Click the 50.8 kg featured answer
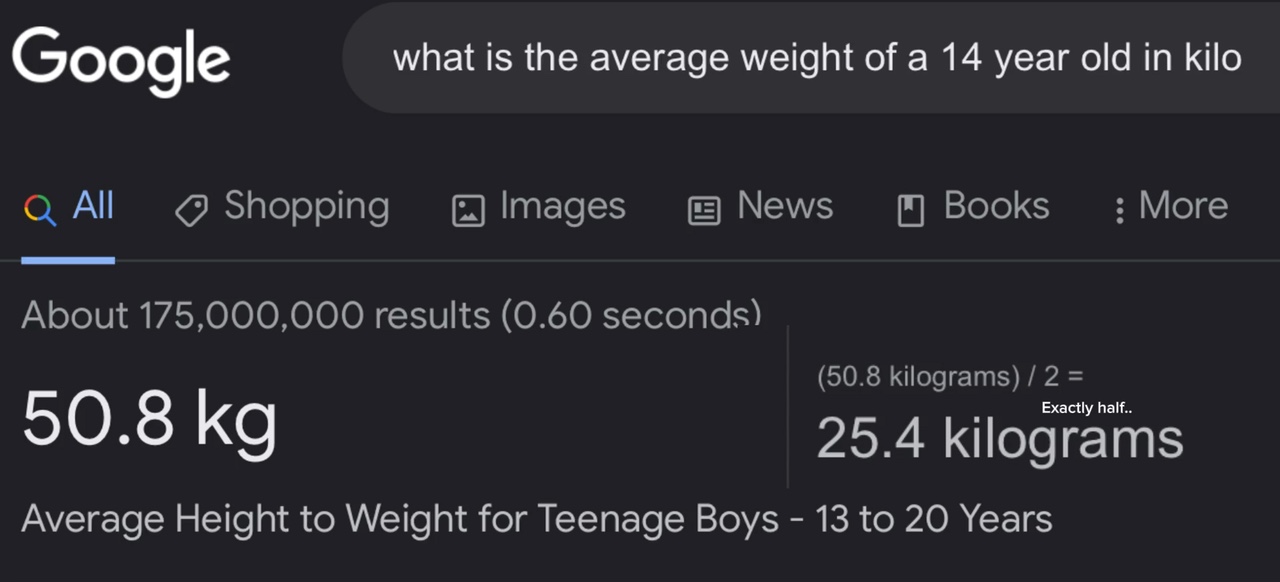Viewport: 1280px width, 582px height. point(148,417)
